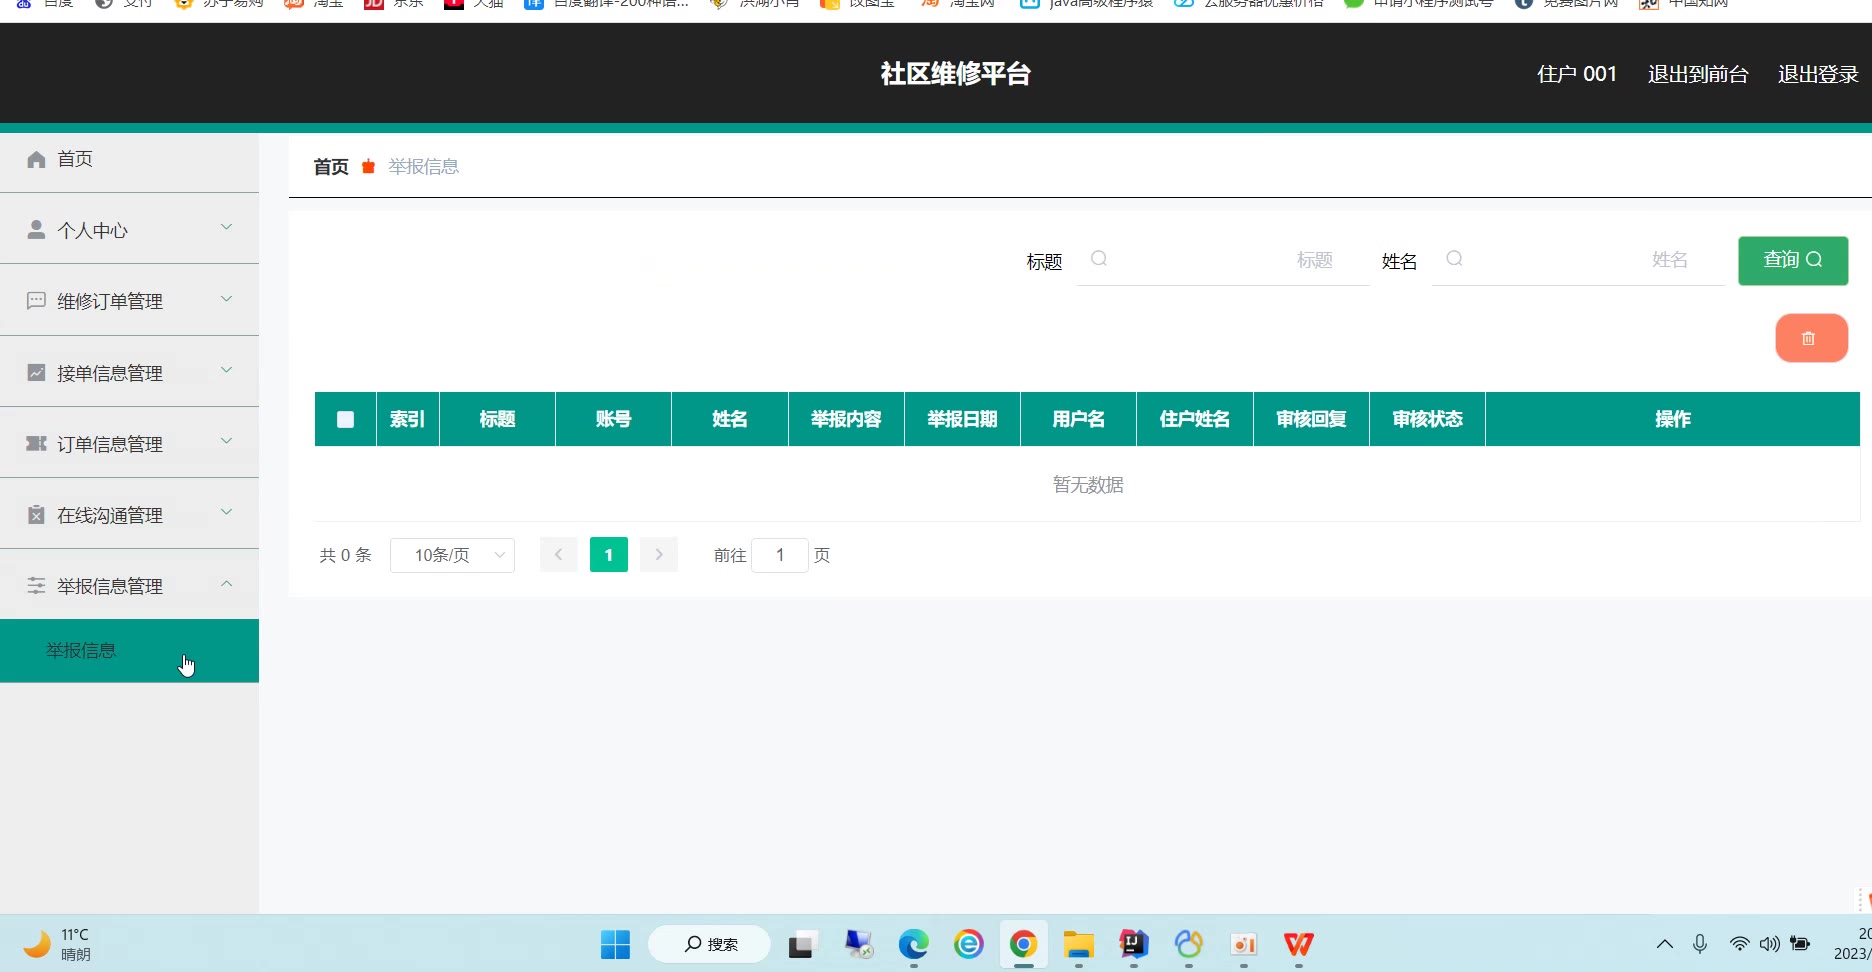This screenshot has width=1872, height=972.
Task: Expand 在线沟通管理 using its chevron arrow
Action: tap(227, 512)
